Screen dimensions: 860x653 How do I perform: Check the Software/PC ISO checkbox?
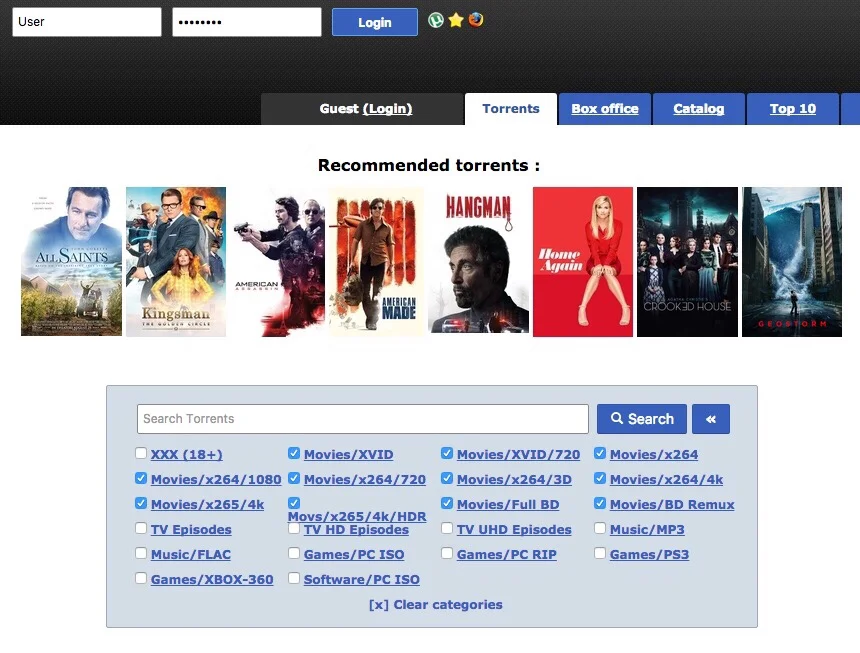coord(294,578)
